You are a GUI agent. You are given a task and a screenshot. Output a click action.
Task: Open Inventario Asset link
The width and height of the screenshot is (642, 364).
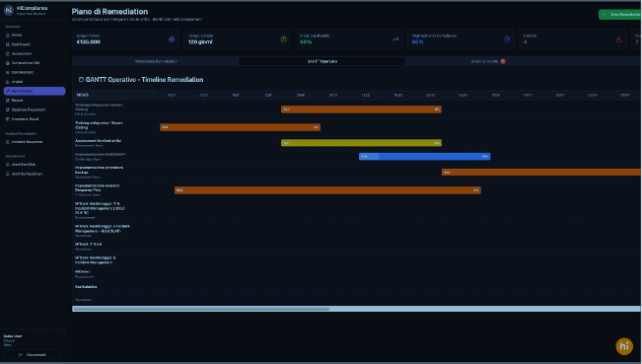(34, 119)
